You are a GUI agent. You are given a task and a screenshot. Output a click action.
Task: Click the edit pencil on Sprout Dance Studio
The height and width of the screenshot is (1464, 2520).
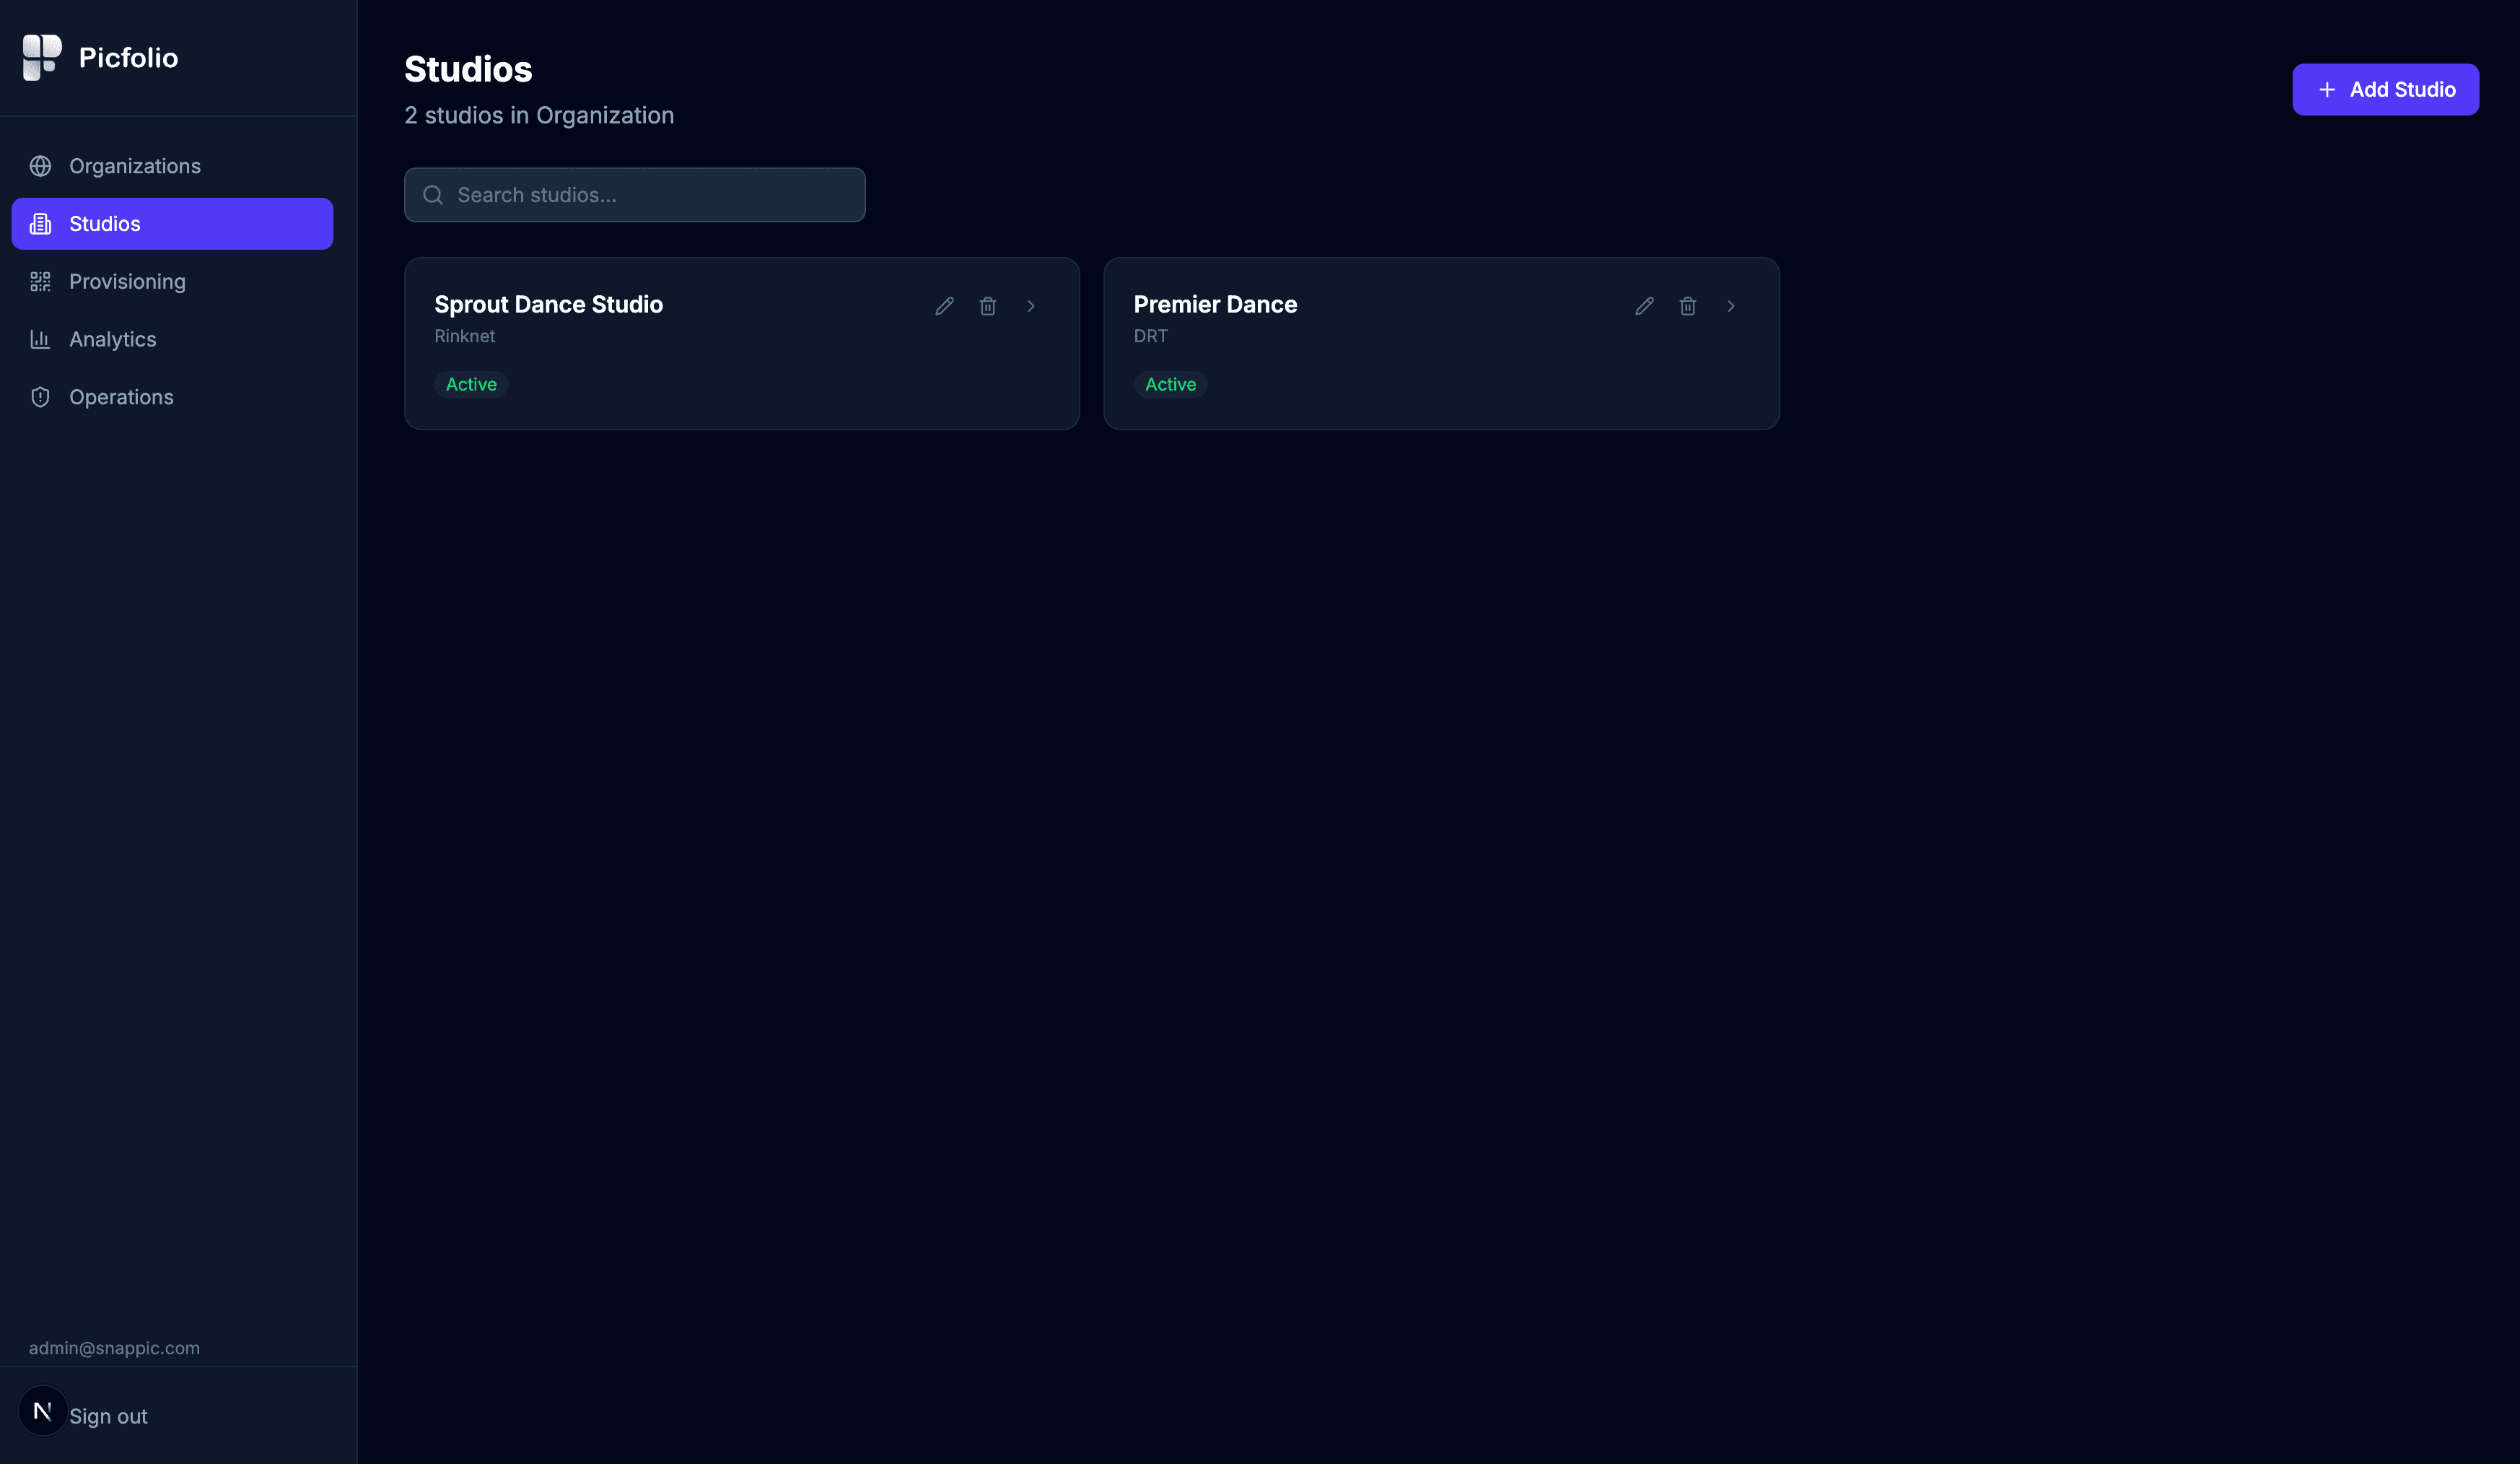coord(944,306)
